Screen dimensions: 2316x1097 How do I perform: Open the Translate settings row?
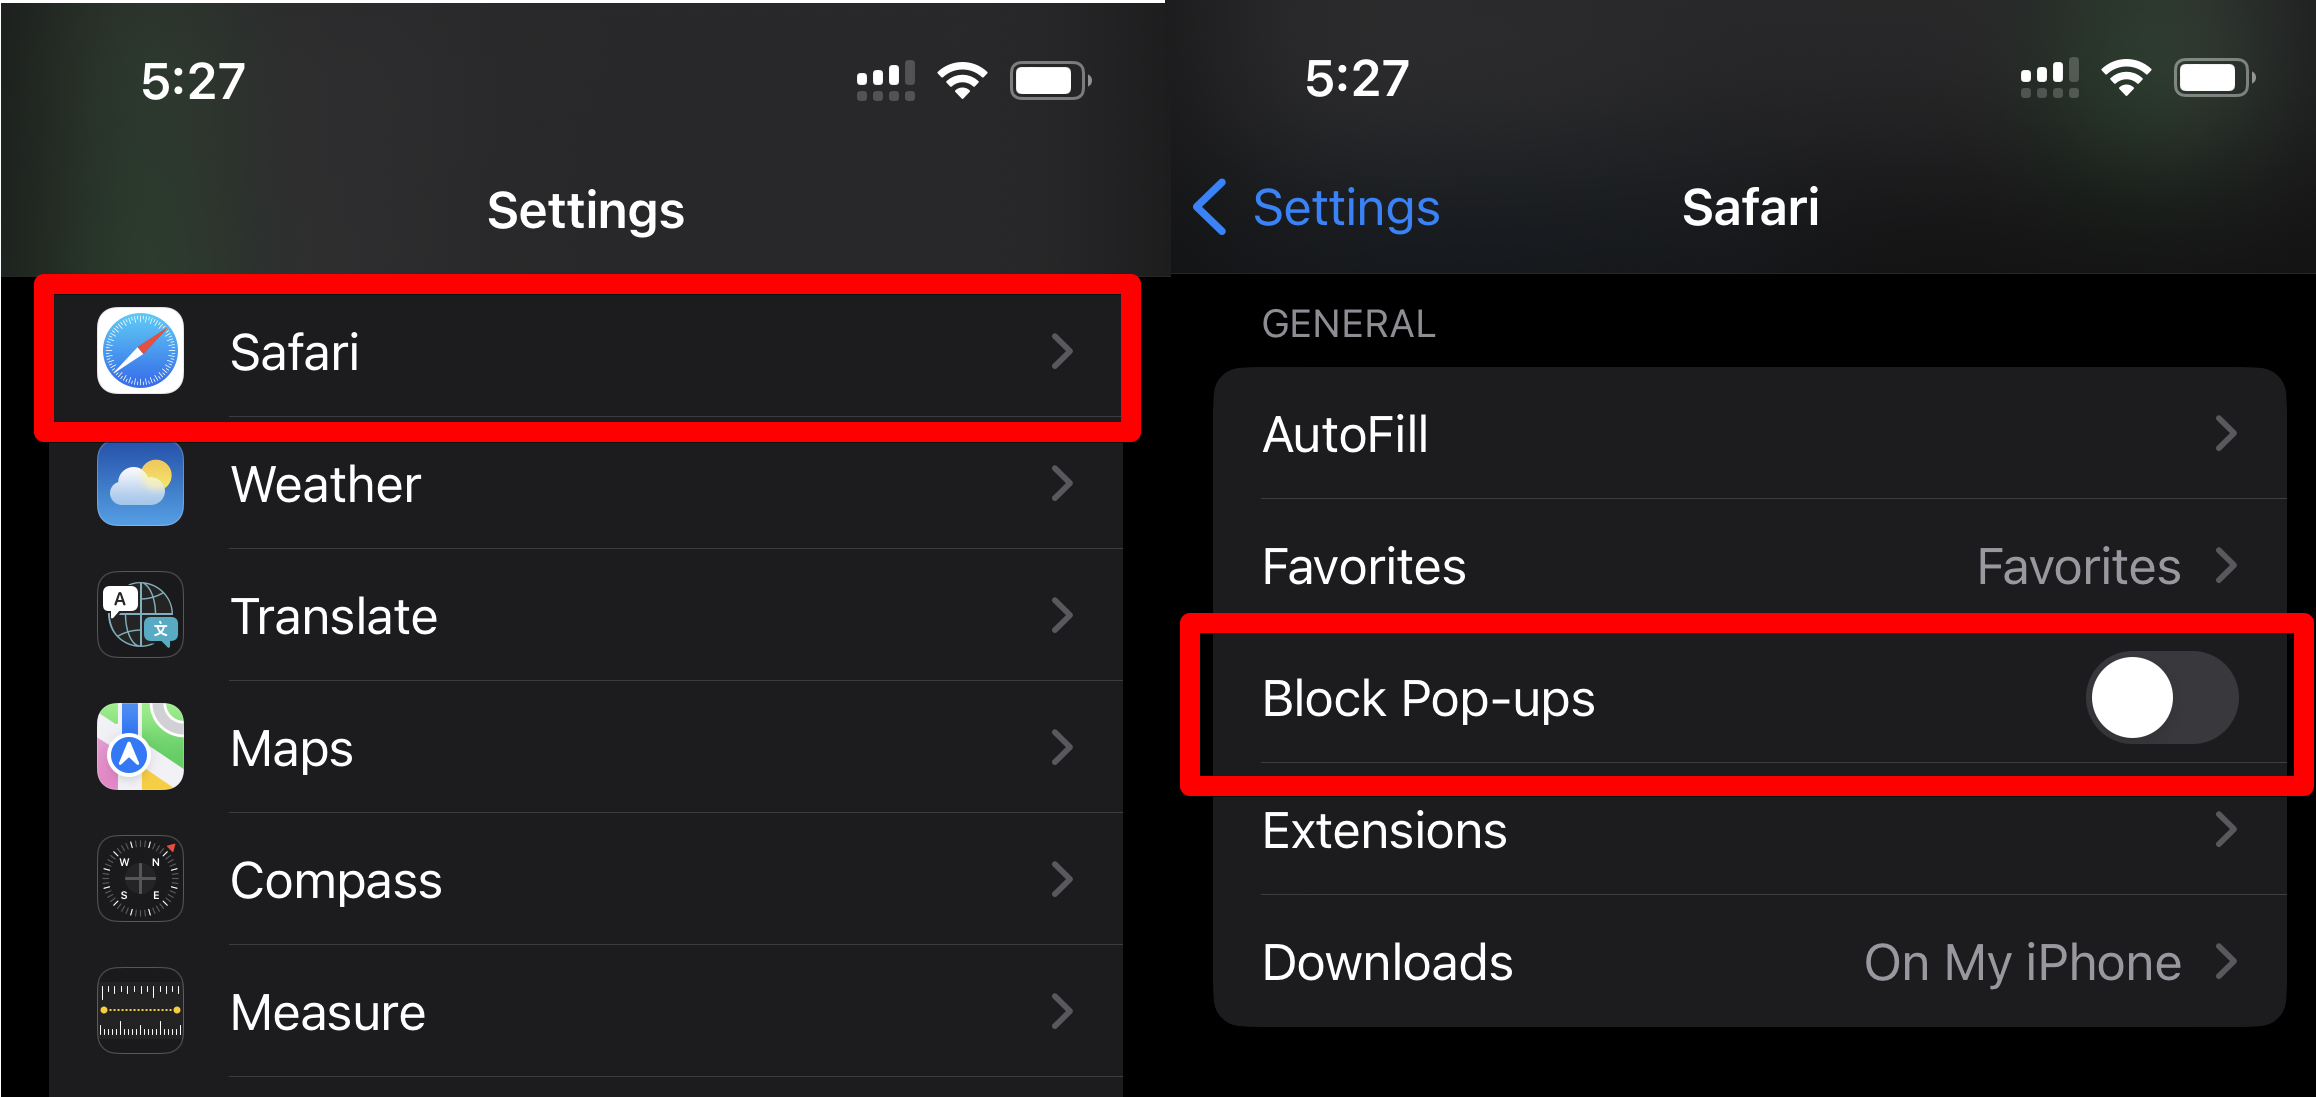(586, 616)
